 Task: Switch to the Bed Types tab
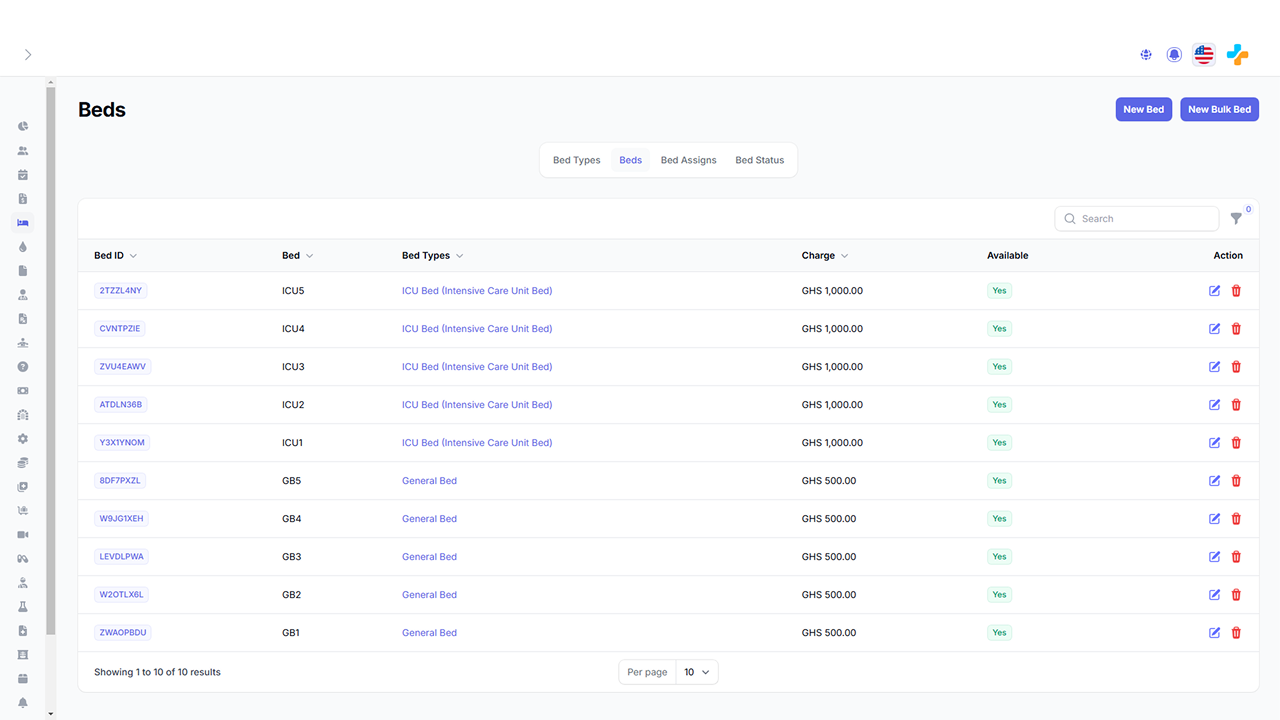pyautogui.click(x=577, y=160)
